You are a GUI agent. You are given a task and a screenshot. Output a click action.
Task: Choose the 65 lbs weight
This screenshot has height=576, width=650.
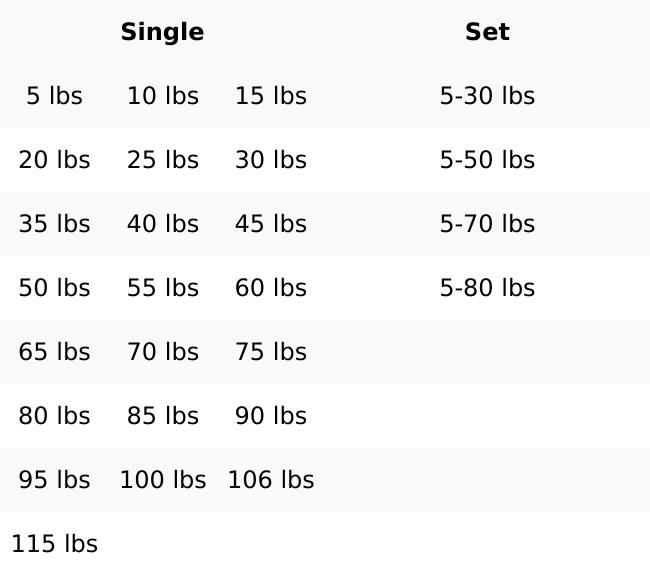(x=54, y=352)
